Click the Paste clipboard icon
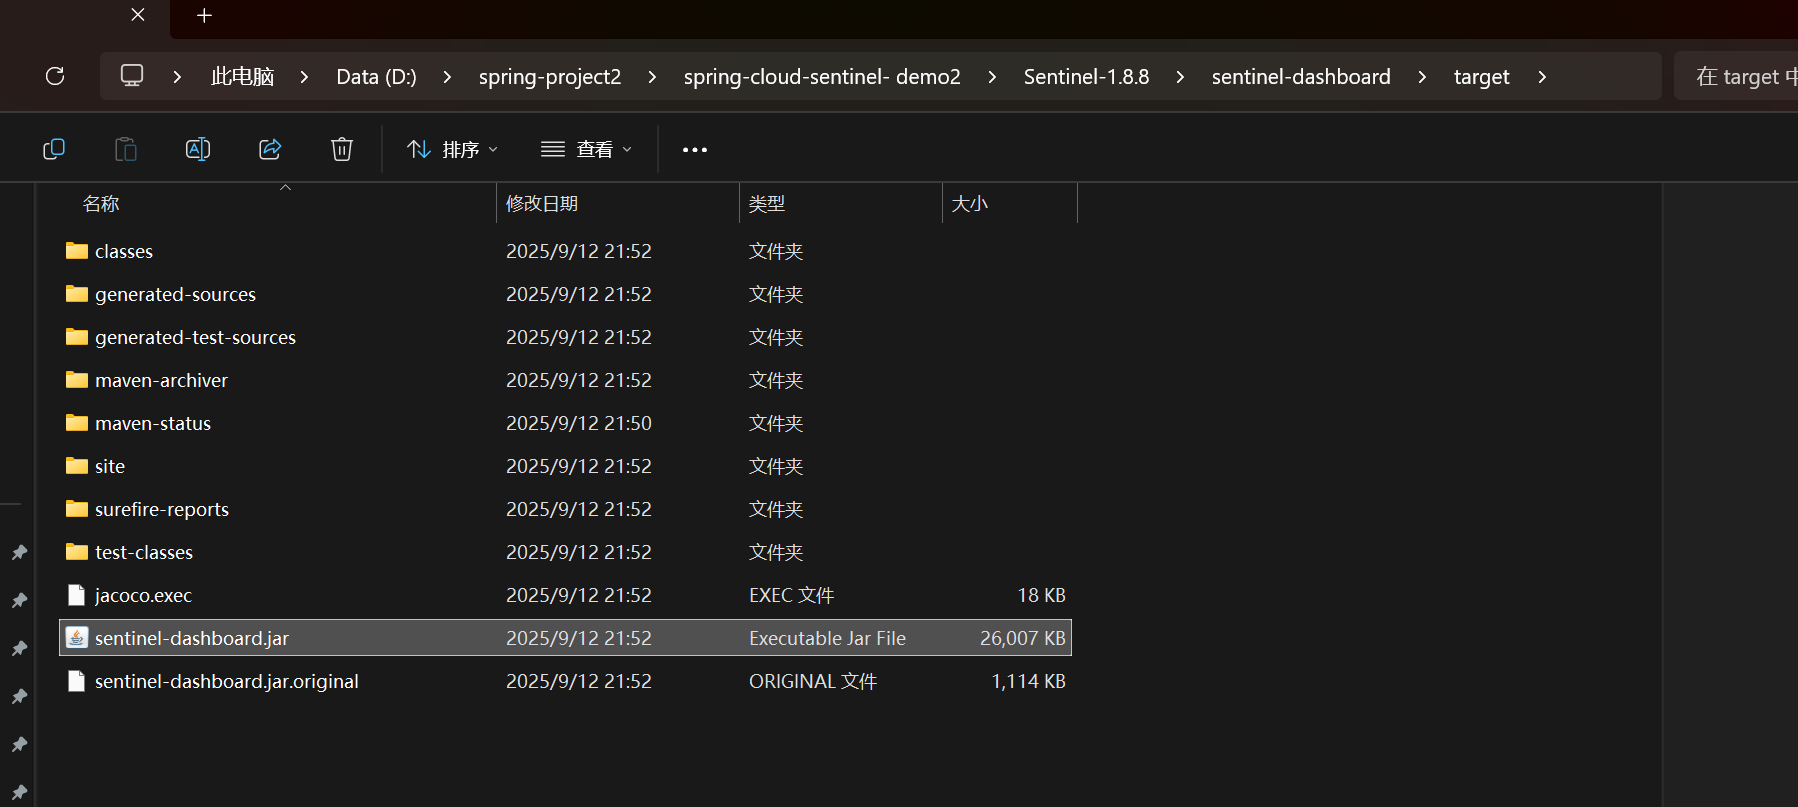Screen dimensions: 1798x807 126,149
